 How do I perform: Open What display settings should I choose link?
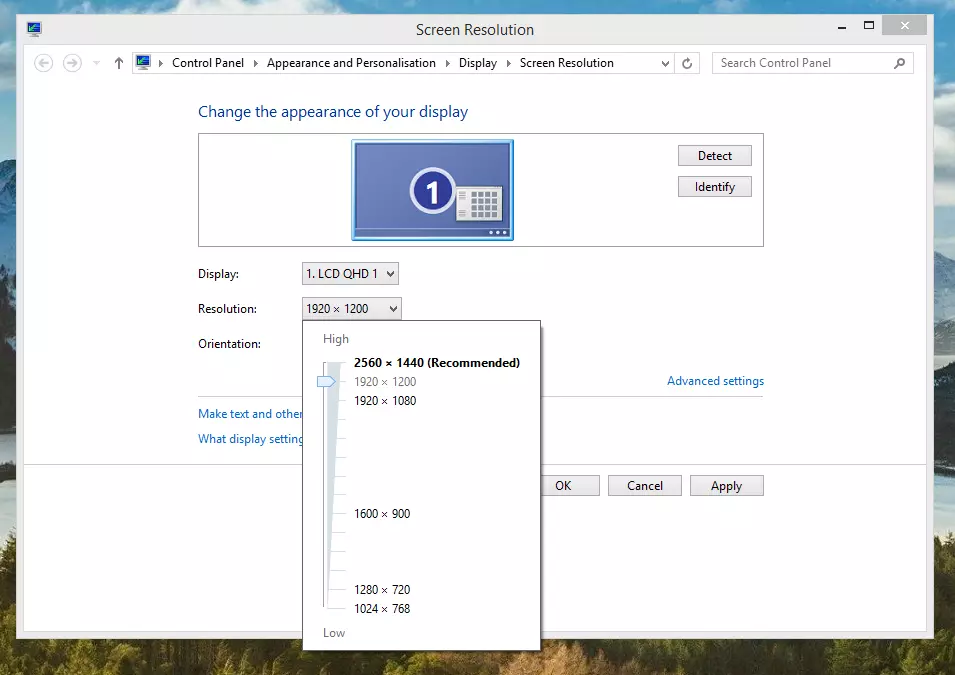click(250, 439)
